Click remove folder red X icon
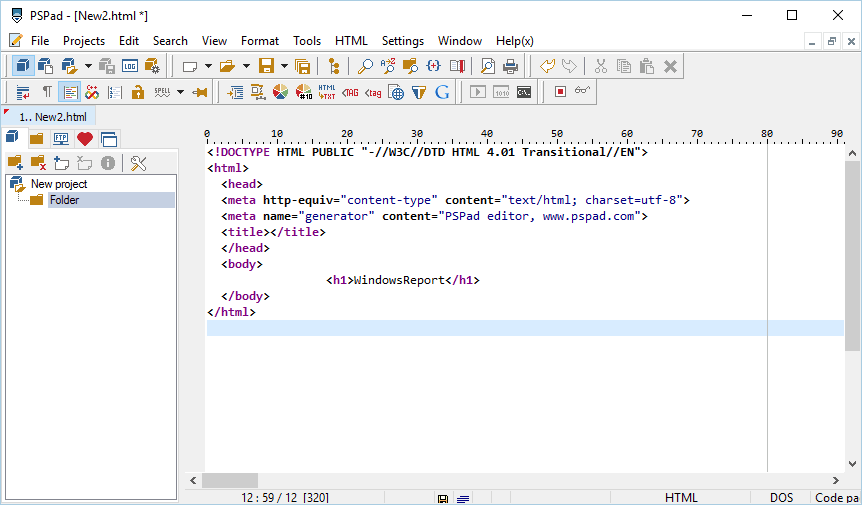Viewport: 862px width, 505px height. click(x=38, y=163)
